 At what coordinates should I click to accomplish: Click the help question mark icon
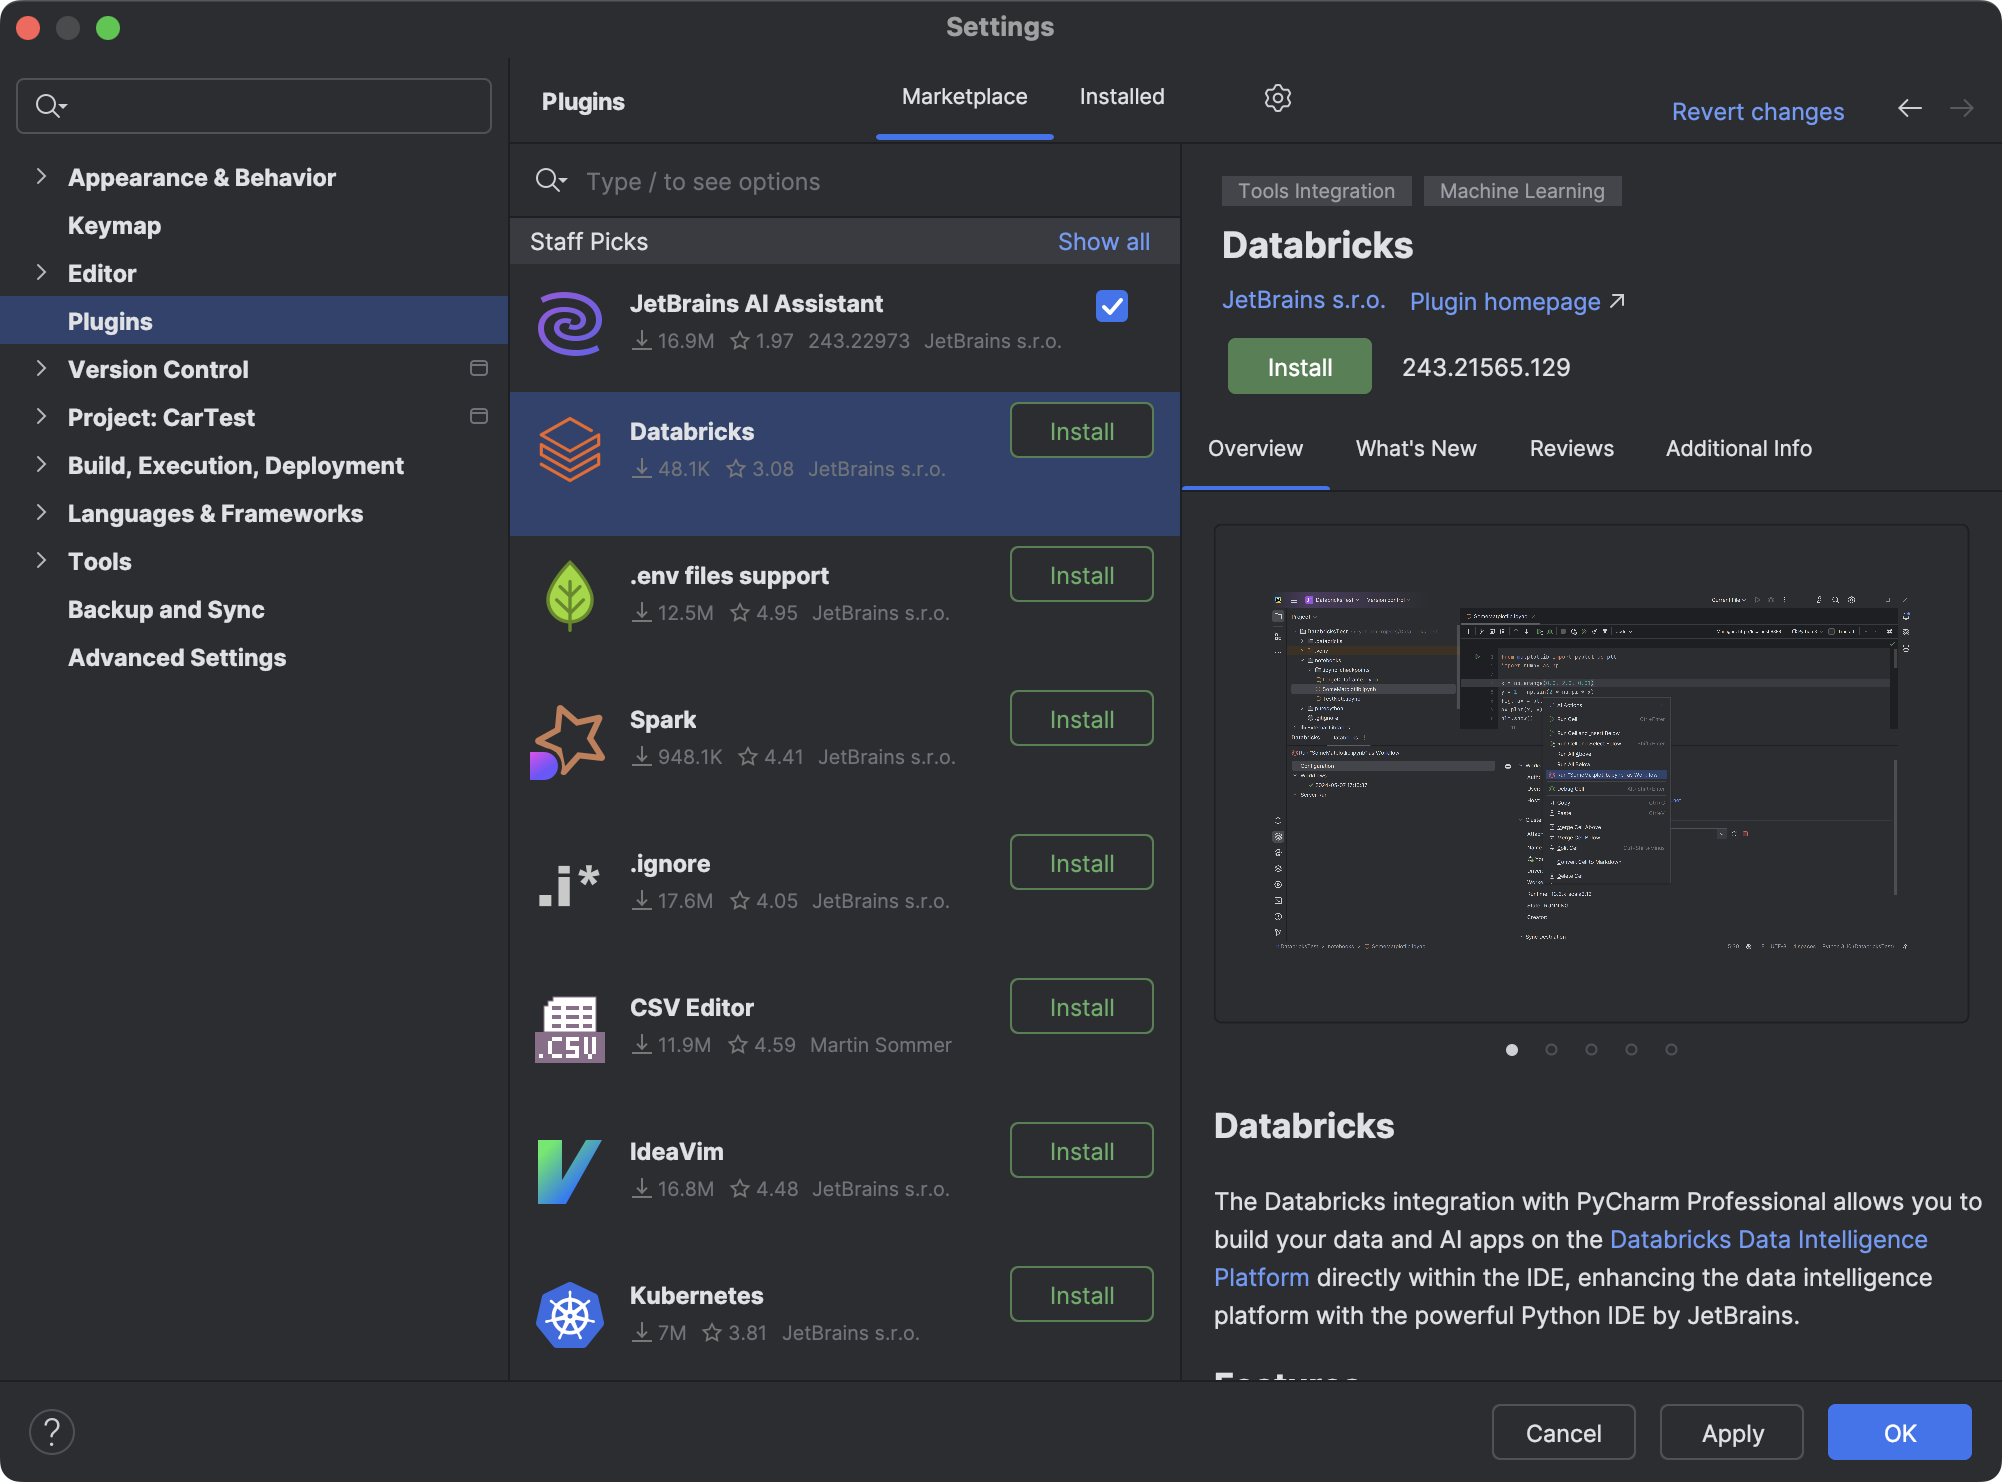click(x=52, y=1431)
